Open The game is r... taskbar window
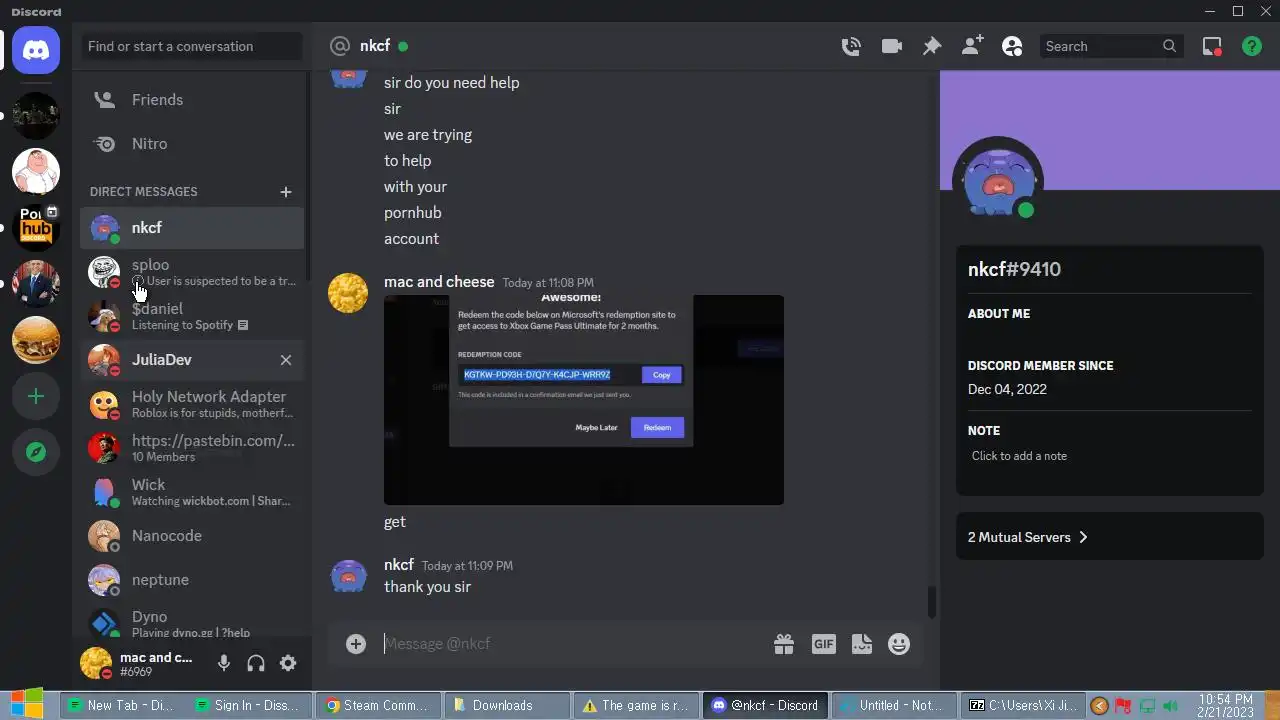Image resolution: width=1280 pixels, height=720 pixels. point(634,705)
